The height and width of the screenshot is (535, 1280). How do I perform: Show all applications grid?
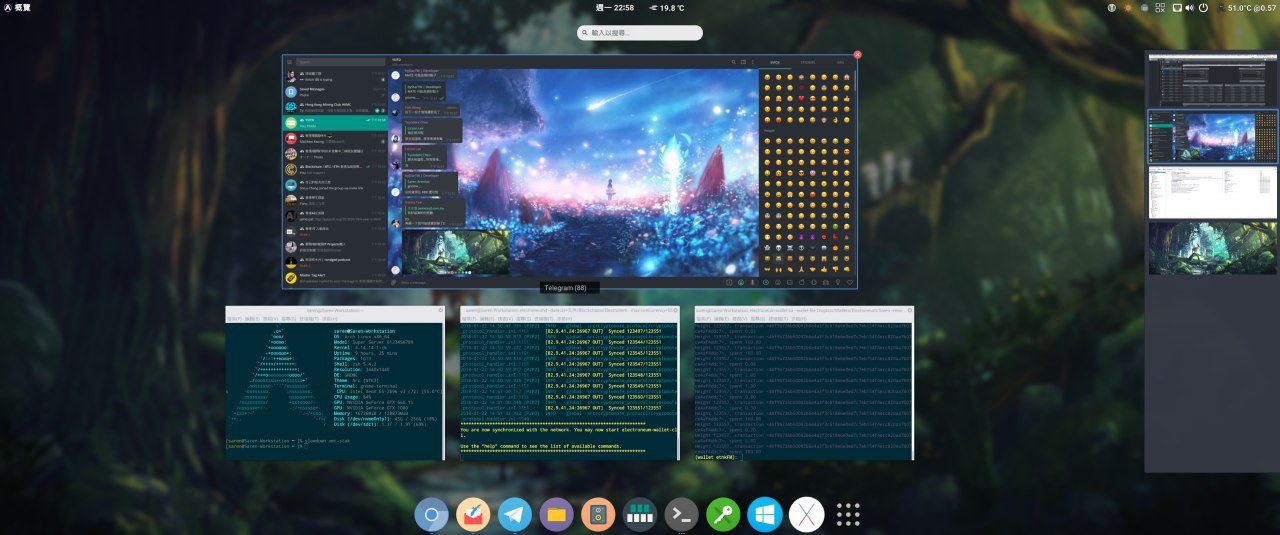[x=848, y=515]
